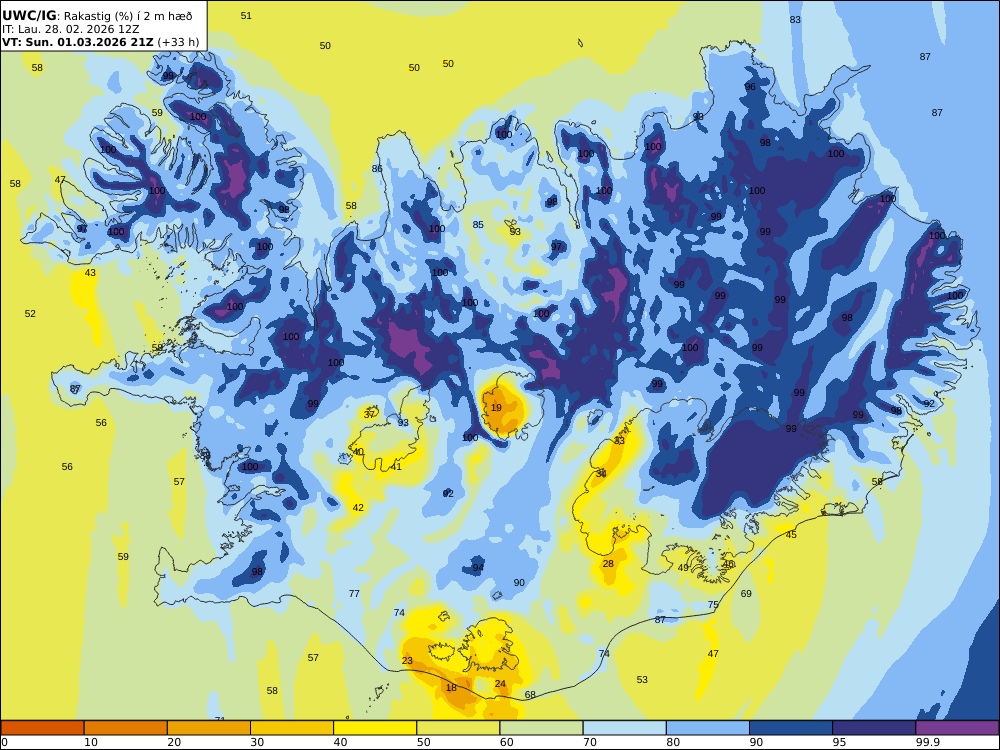Click the 0–10 dark orange legend swatch
Image resolution: width=1000 pixels, height=750 pixels.
click(x=42, y=728)
